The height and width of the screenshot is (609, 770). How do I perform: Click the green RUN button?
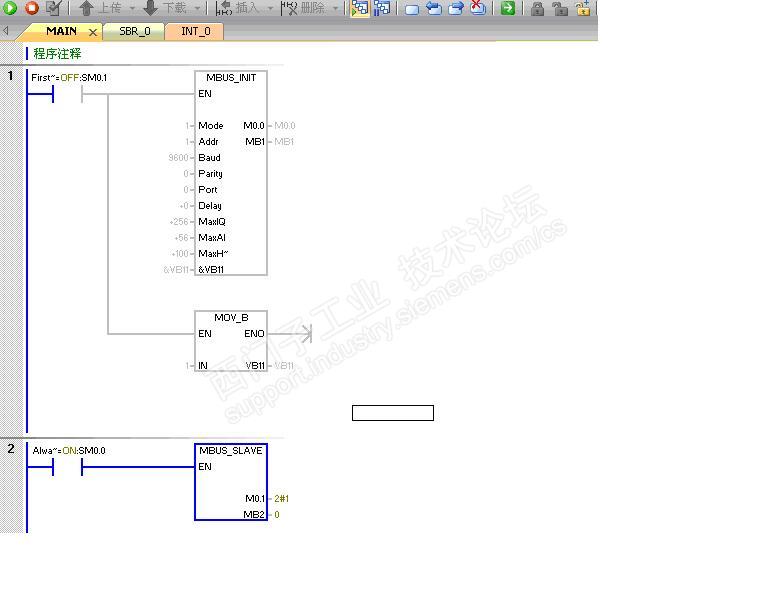[x=10, y=7]
